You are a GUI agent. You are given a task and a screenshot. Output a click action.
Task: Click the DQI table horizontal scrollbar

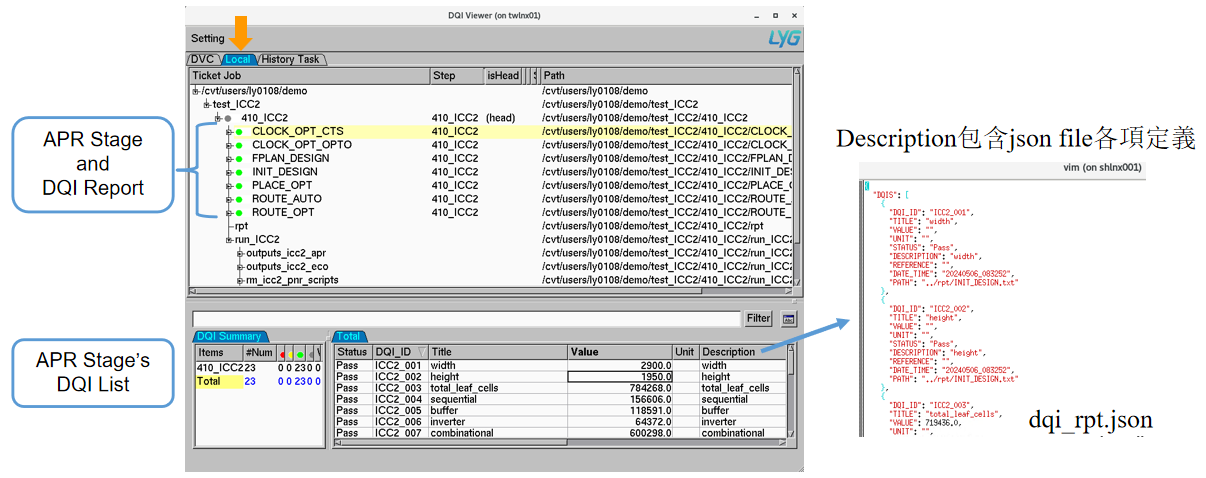(560, 441)
